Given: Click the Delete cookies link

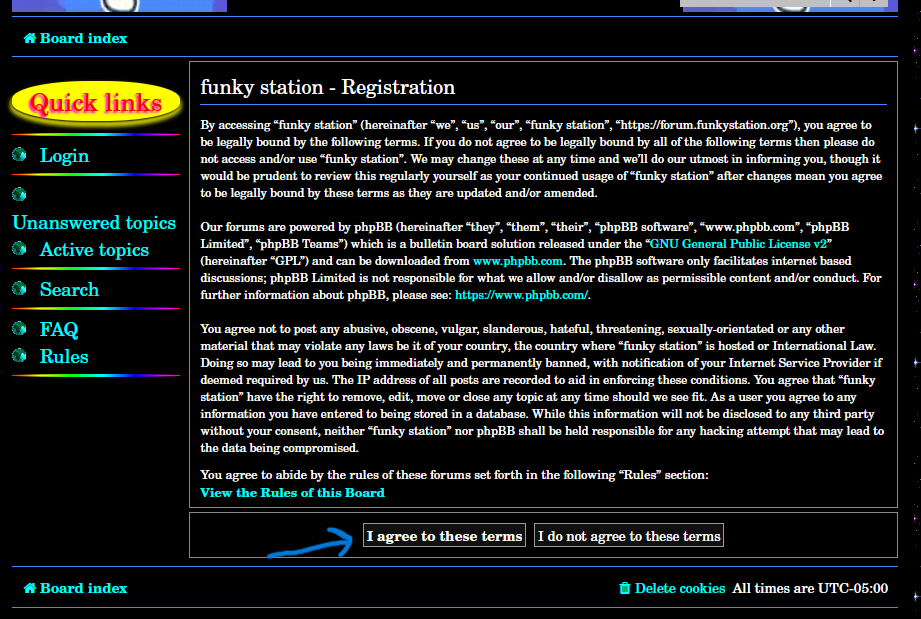Looking at the screenshot, I should pos(680,588).
